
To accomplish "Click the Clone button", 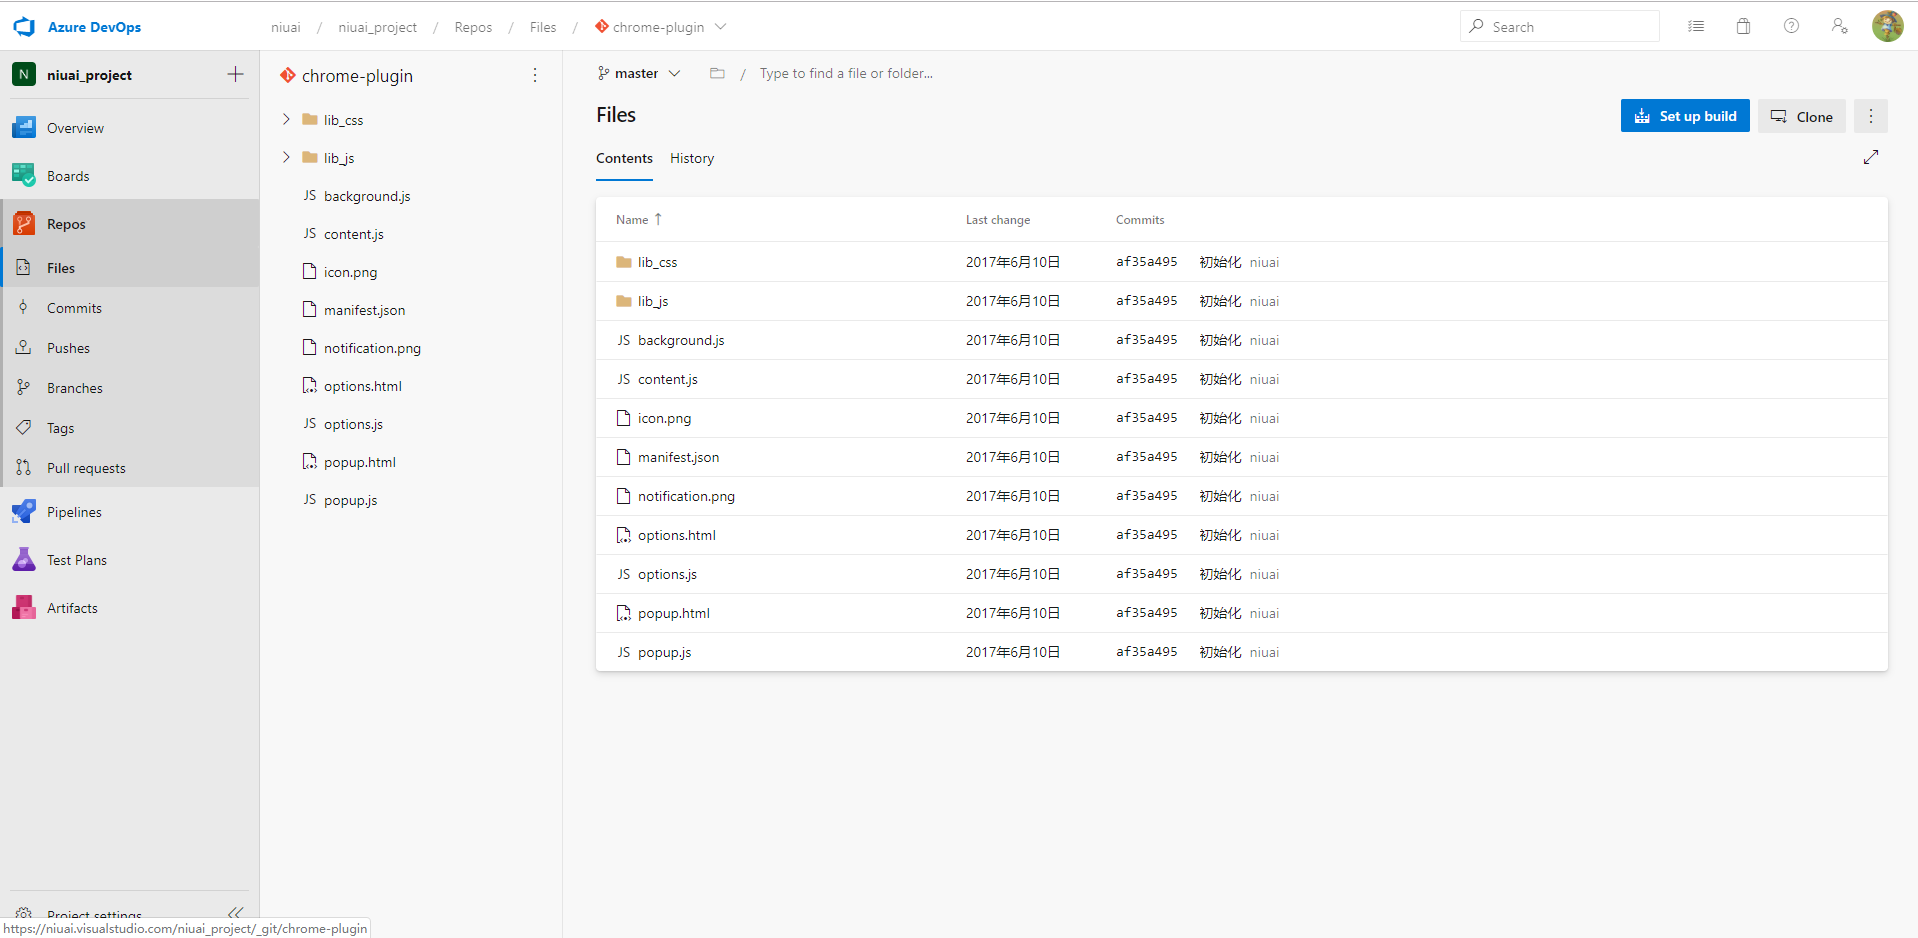I will tap(1801, 115).
